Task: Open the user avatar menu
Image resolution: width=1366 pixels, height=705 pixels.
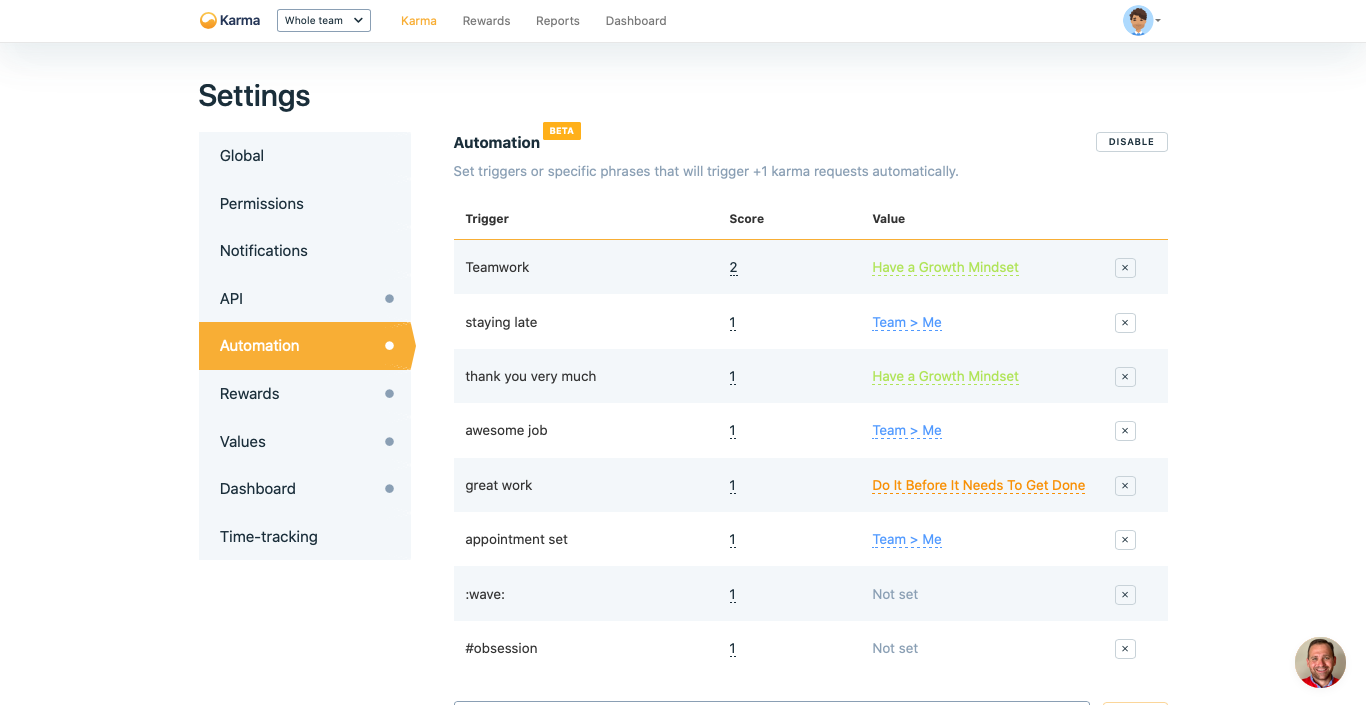Action: (1141, 20)
